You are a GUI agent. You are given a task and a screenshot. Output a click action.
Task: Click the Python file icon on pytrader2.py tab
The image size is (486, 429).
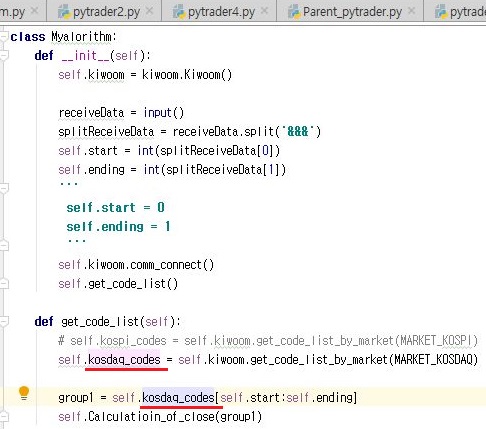64,12
